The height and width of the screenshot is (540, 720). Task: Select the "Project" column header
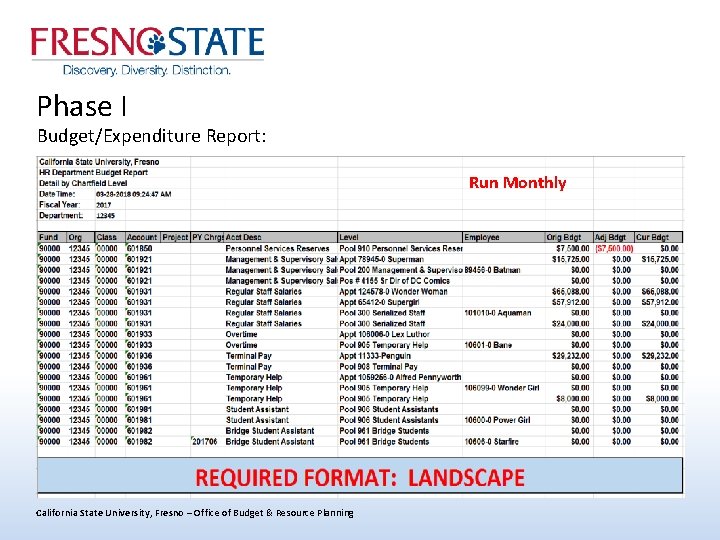(x=175, y=237)
